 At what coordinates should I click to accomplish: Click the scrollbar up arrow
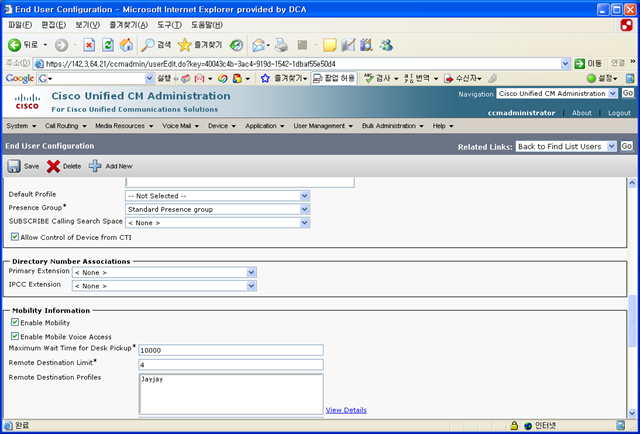(x=632, y=183)
